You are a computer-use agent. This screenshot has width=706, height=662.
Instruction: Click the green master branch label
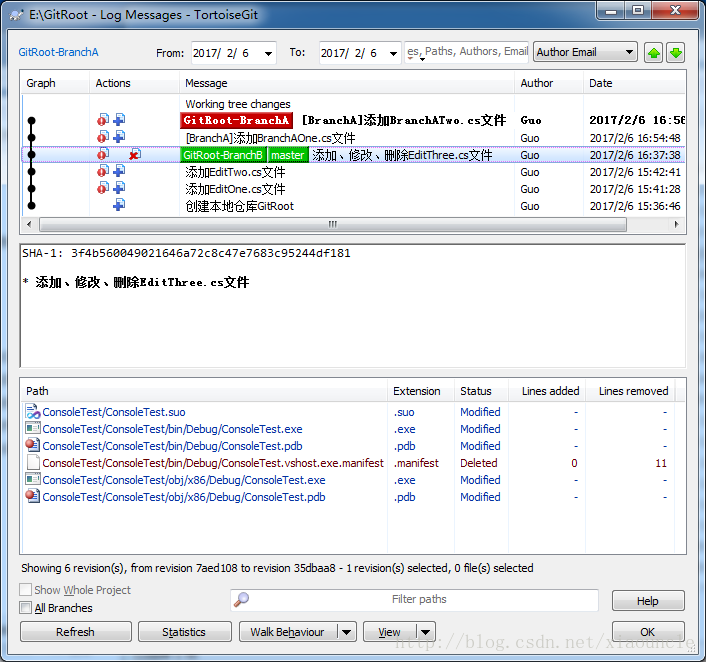(x=288, y=155)
